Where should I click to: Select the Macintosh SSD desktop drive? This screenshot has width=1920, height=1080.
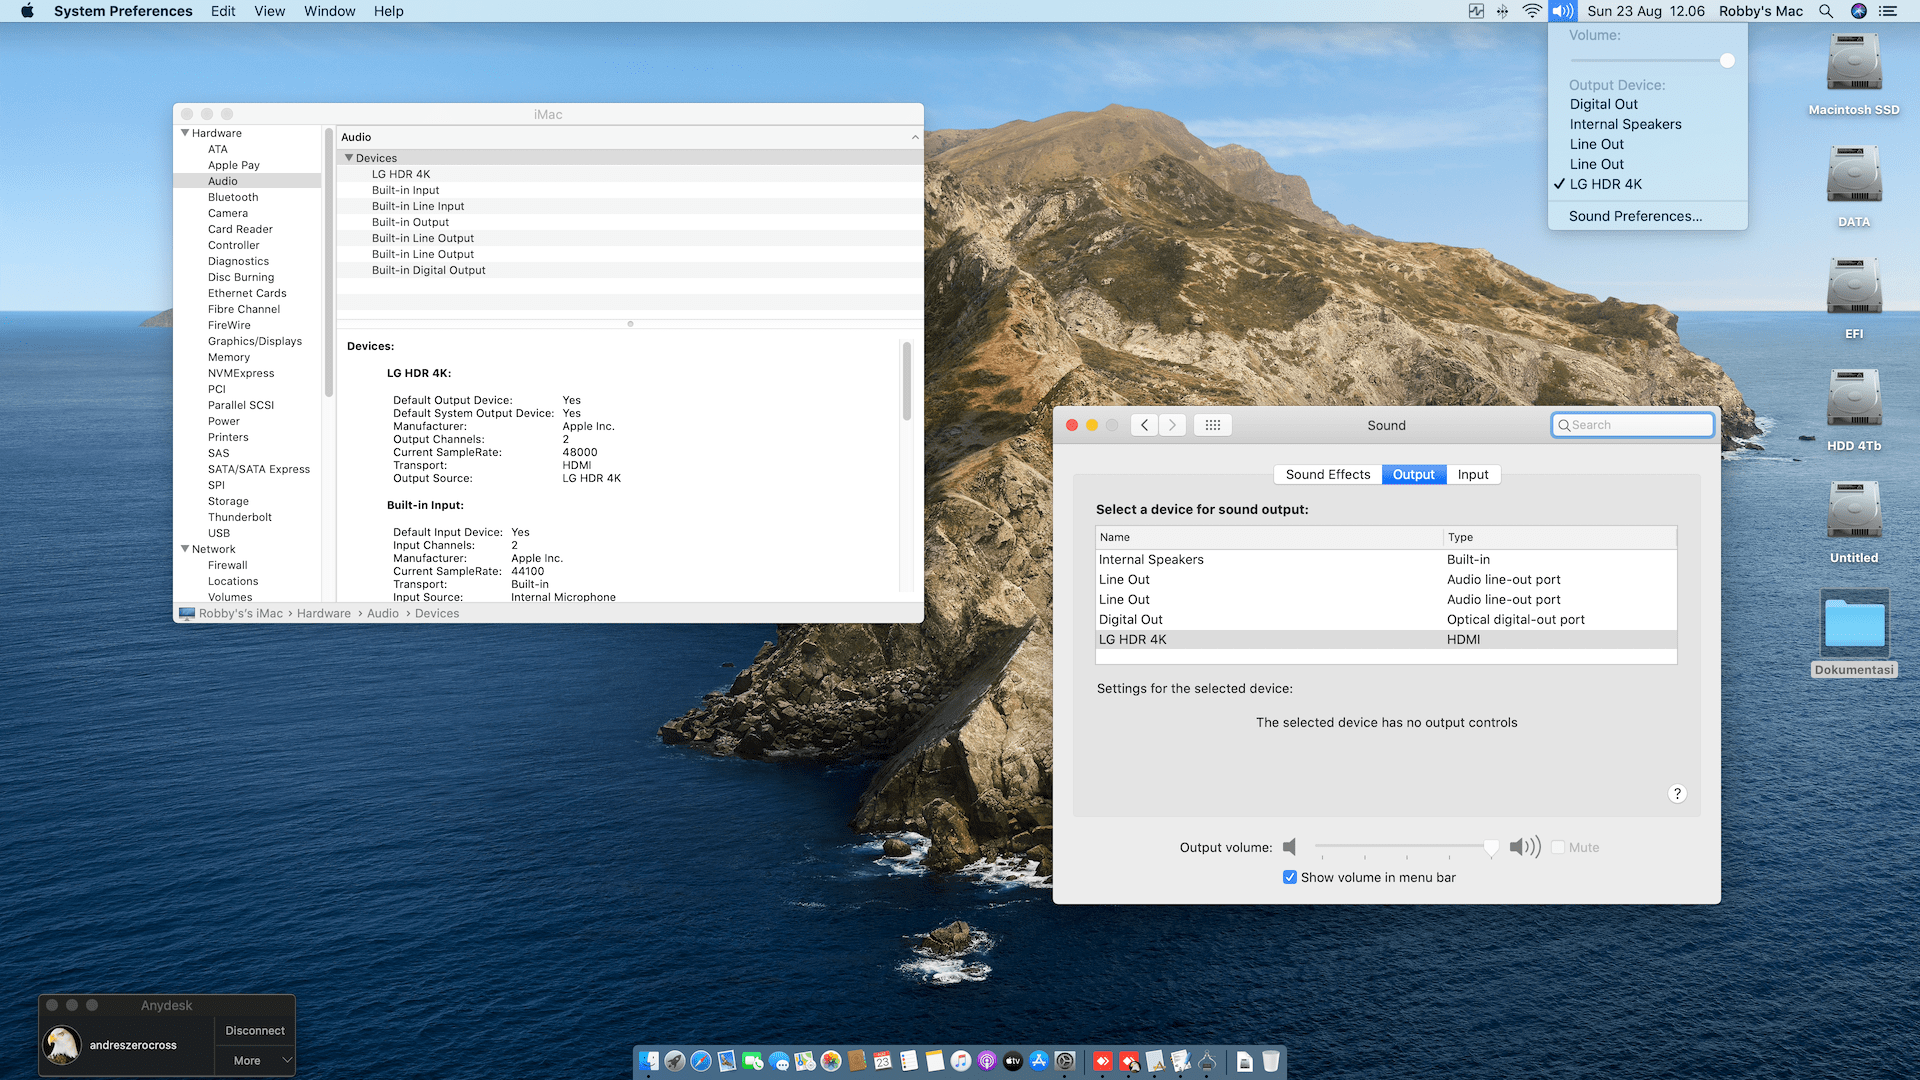(x=1854, y=75)
